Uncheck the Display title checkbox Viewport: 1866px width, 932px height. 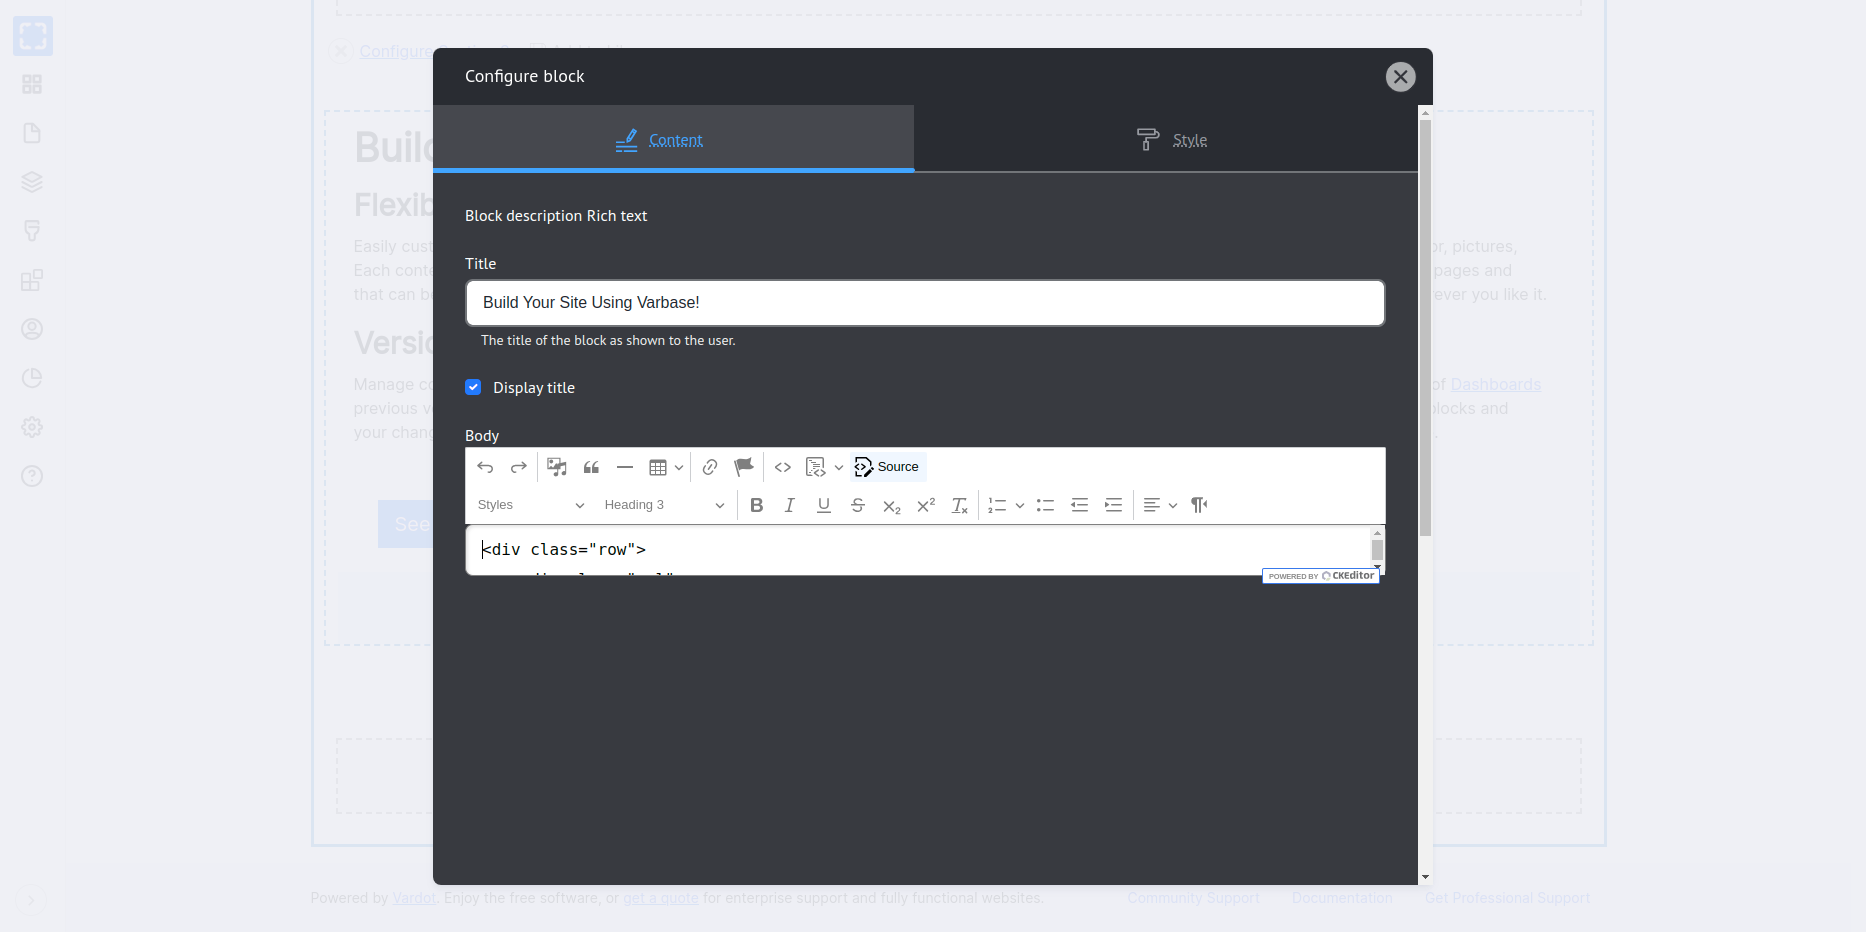coord(473,387)
